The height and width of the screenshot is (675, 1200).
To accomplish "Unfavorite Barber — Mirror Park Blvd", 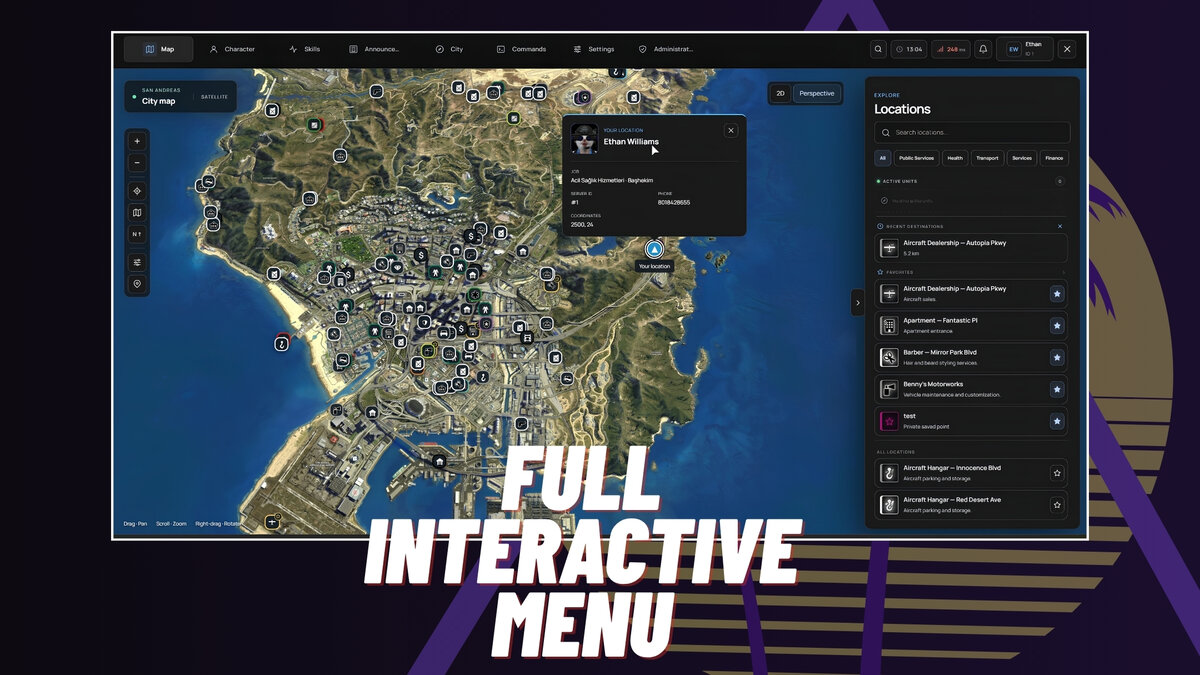I will [x=1057, y=358].
